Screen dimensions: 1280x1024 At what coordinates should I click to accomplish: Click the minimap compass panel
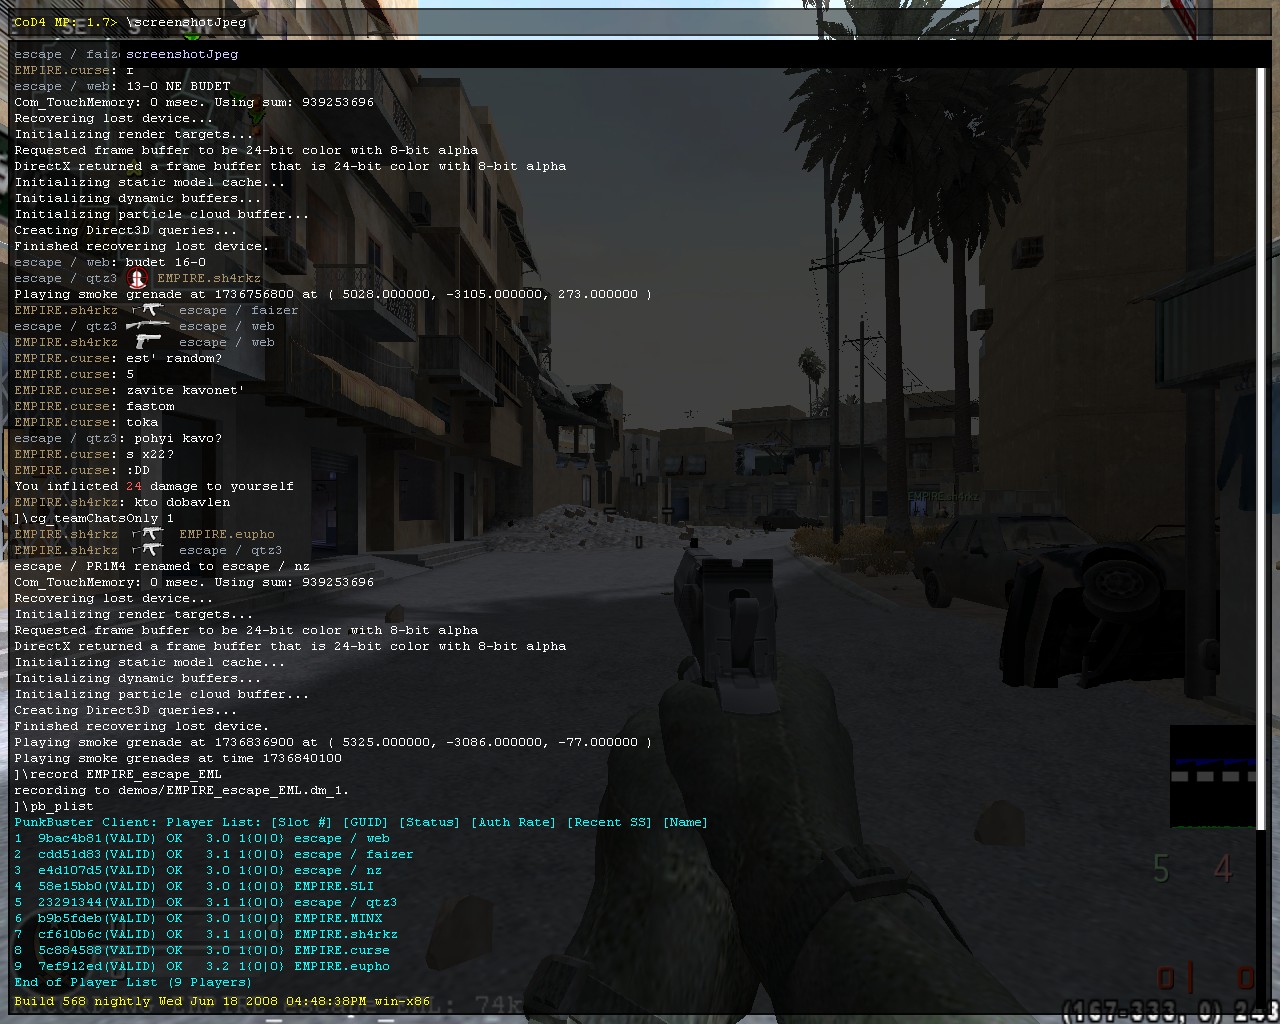coord(1212,777)
